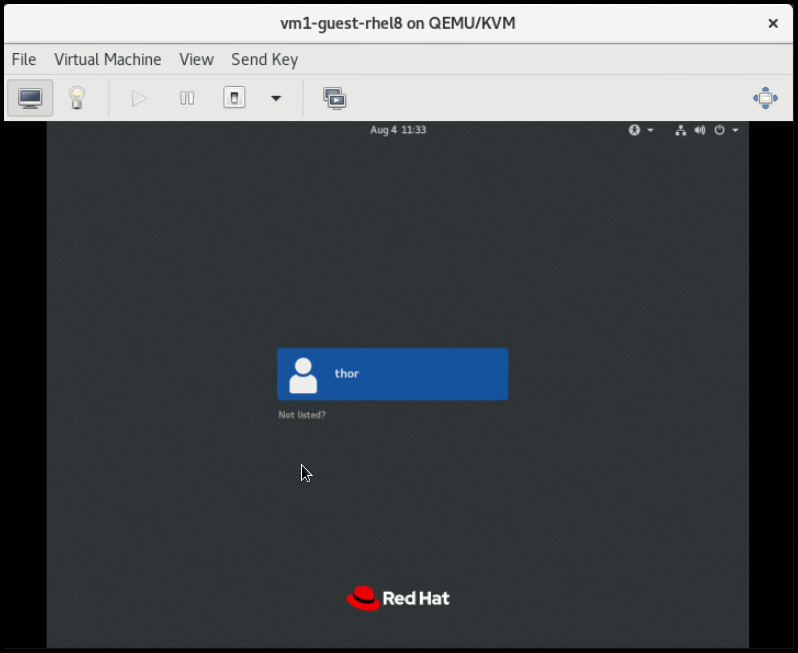This screenshot has height=653, width=798.
Task: Open the View menu
Action: (196, 59)
